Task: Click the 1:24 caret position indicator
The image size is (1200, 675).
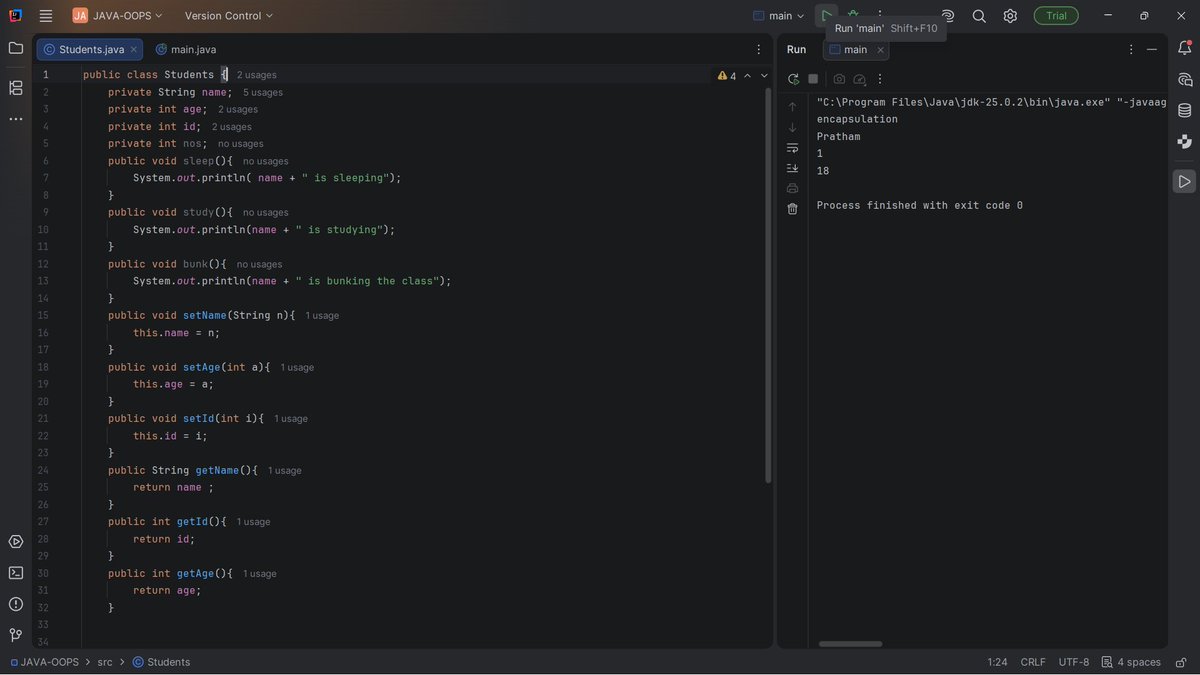Action: [997, 662]
